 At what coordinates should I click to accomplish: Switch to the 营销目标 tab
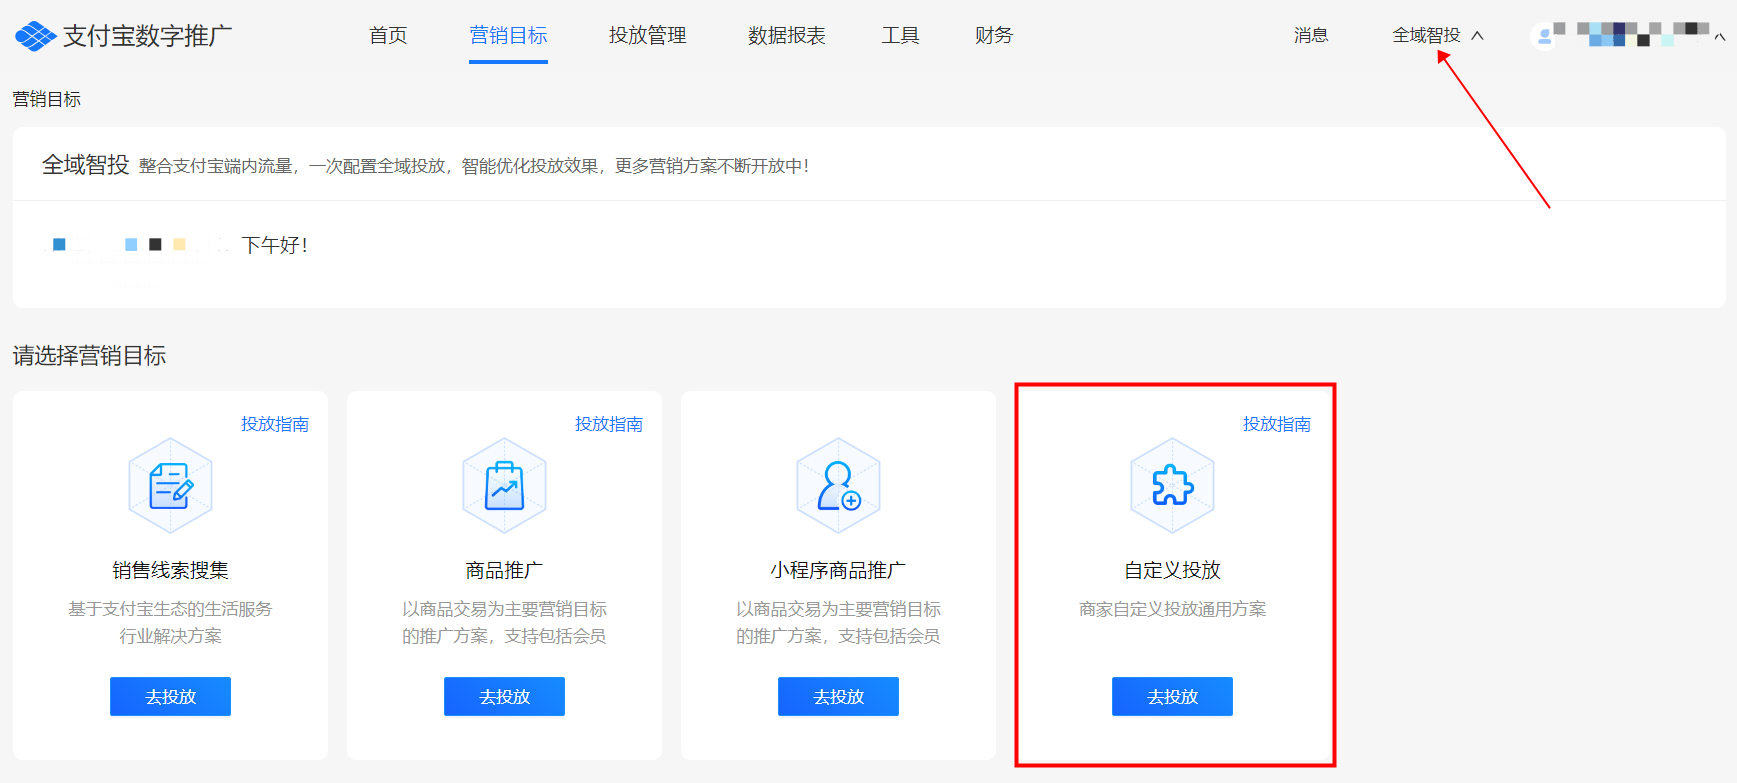508,36
